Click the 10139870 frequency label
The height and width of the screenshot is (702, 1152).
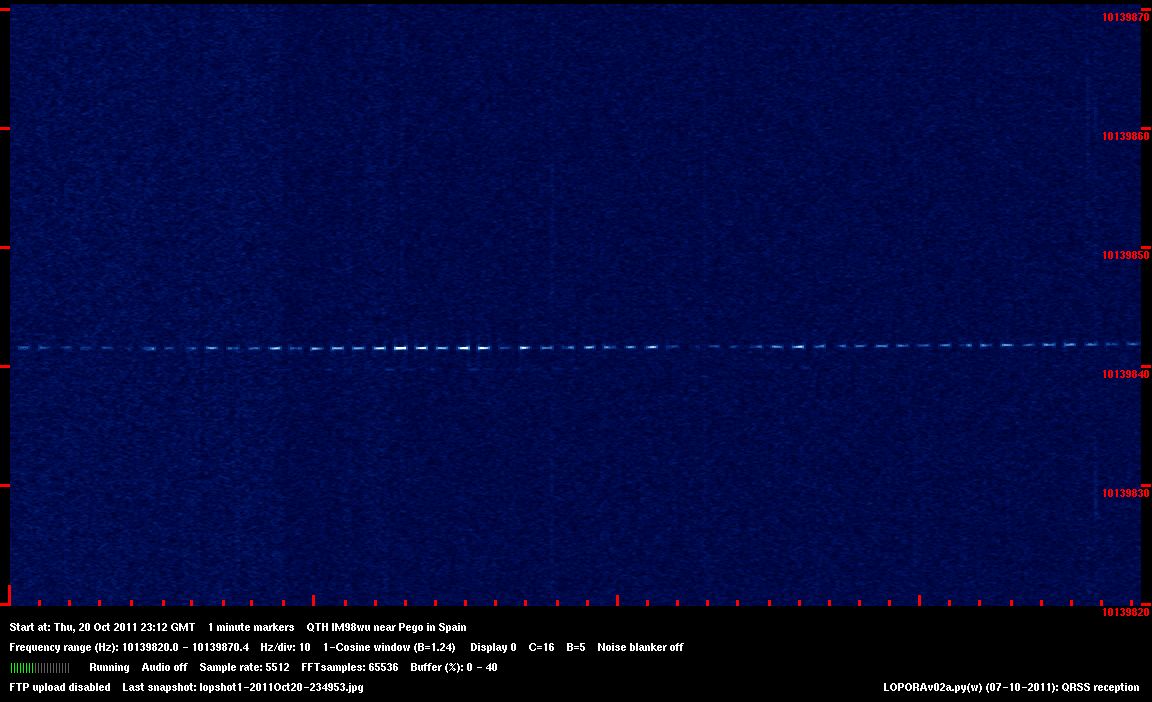(x=1126, y=18)
